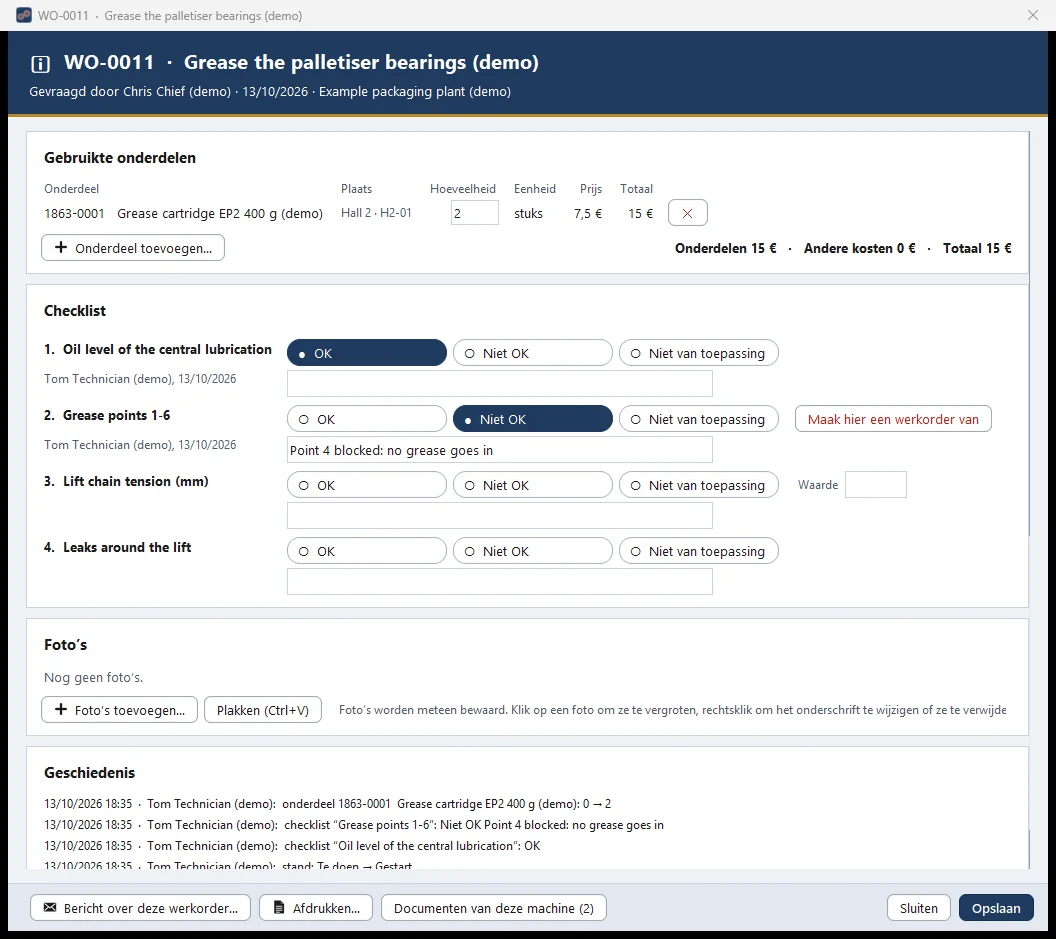Click the Oil level remark field
This screenshot has width=1056, height=939.
click(500, 384)
